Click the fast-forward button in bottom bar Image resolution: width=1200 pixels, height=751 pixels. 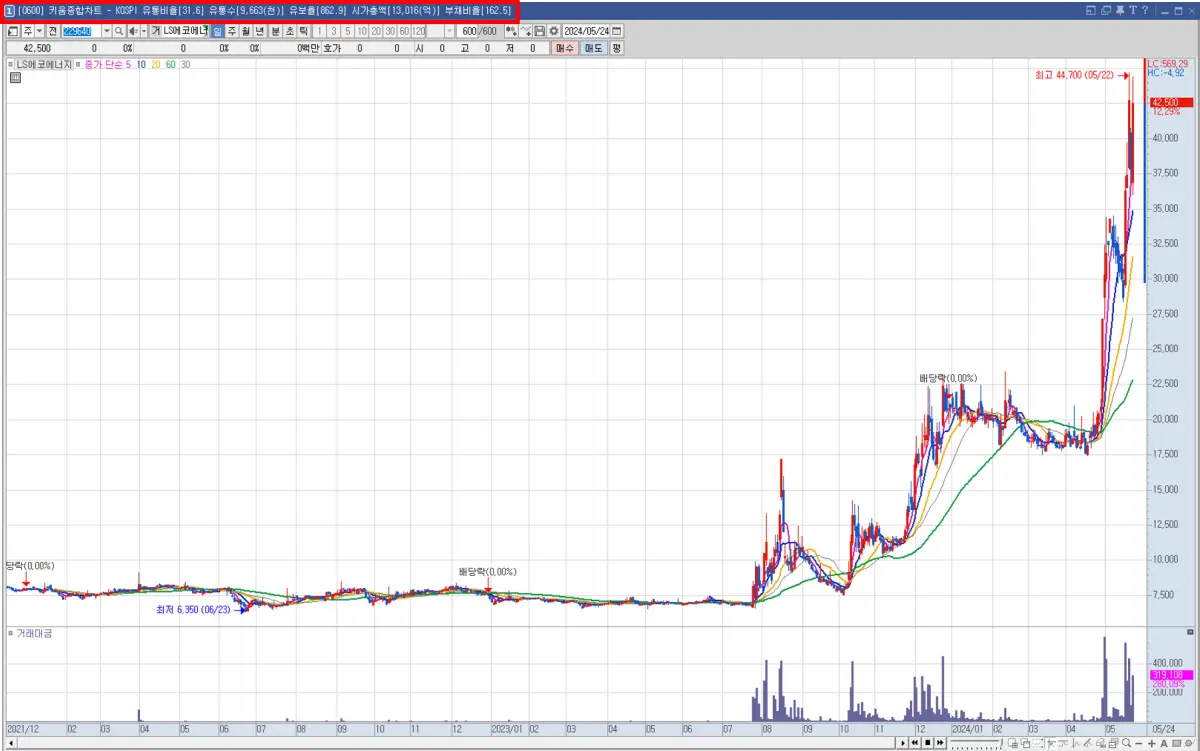point(940,743)
